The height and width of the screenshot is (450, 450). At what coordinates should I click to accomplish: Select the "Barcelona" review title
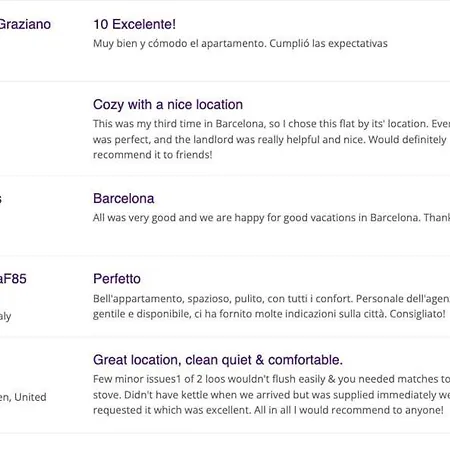pyautogui.click(x=124, y=199)
